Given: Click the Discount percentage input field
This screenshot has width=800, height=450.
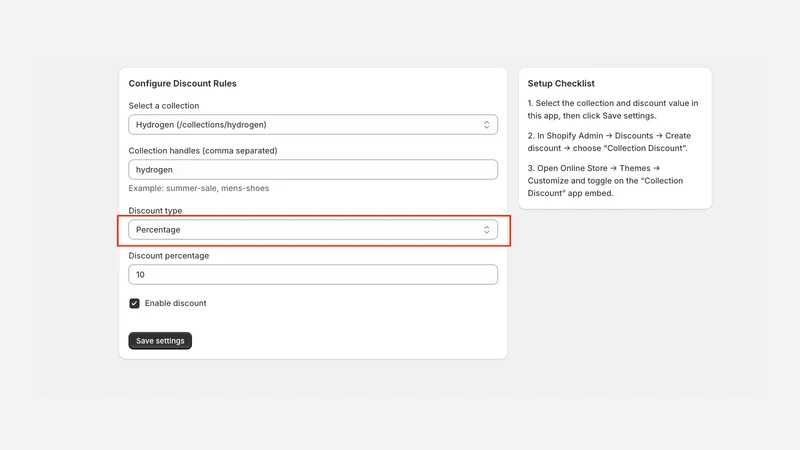Looking at the screenshot, I should (x=313, y=274).
